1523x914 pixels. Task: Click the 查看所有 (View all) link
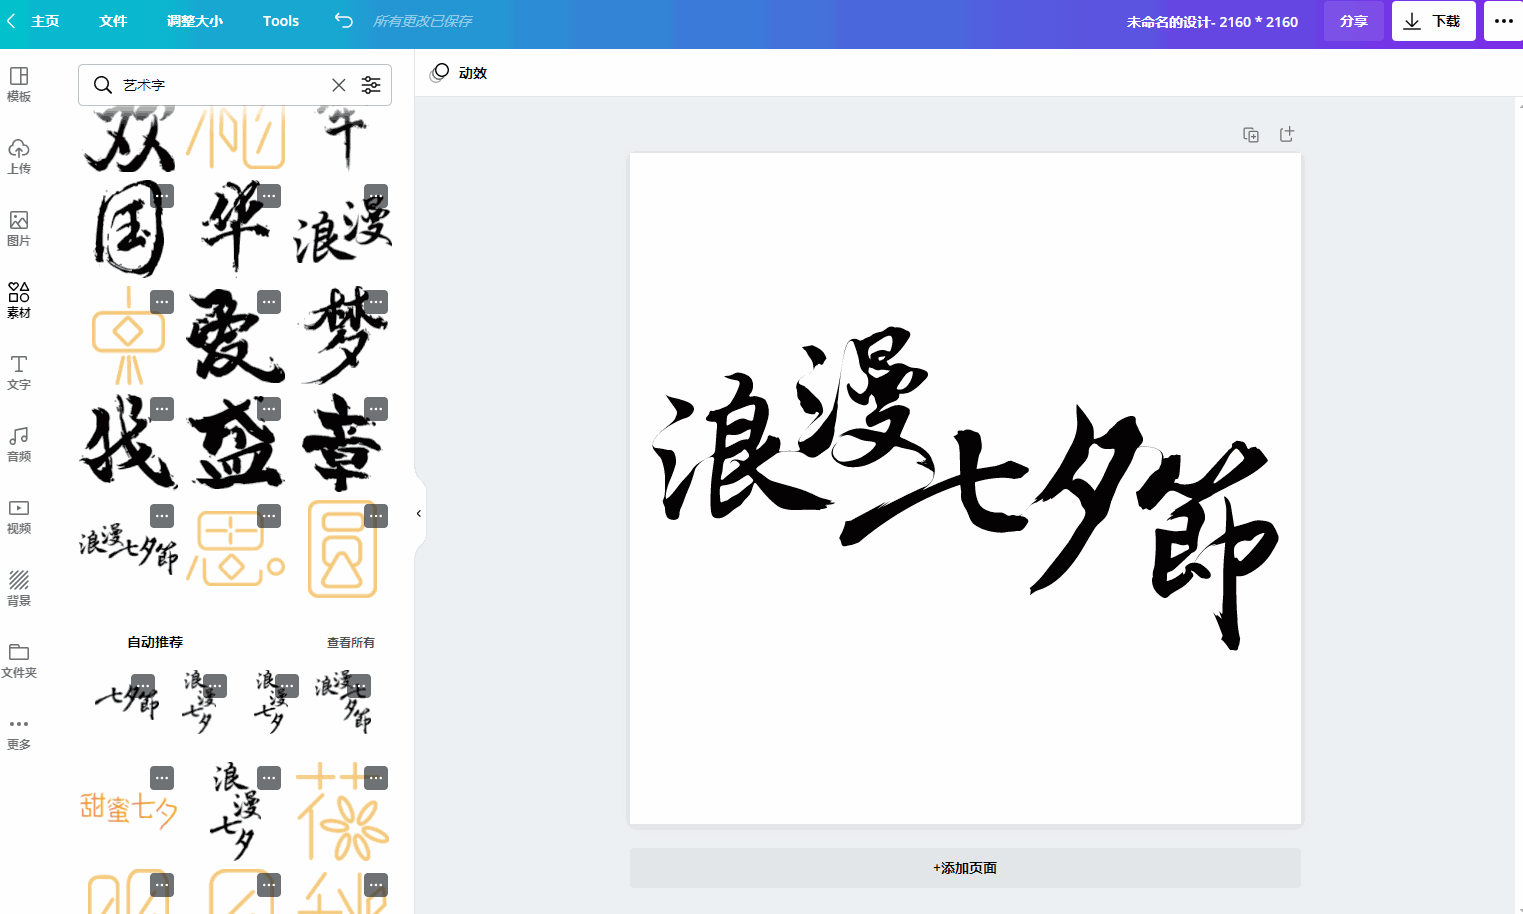[350, 642]
